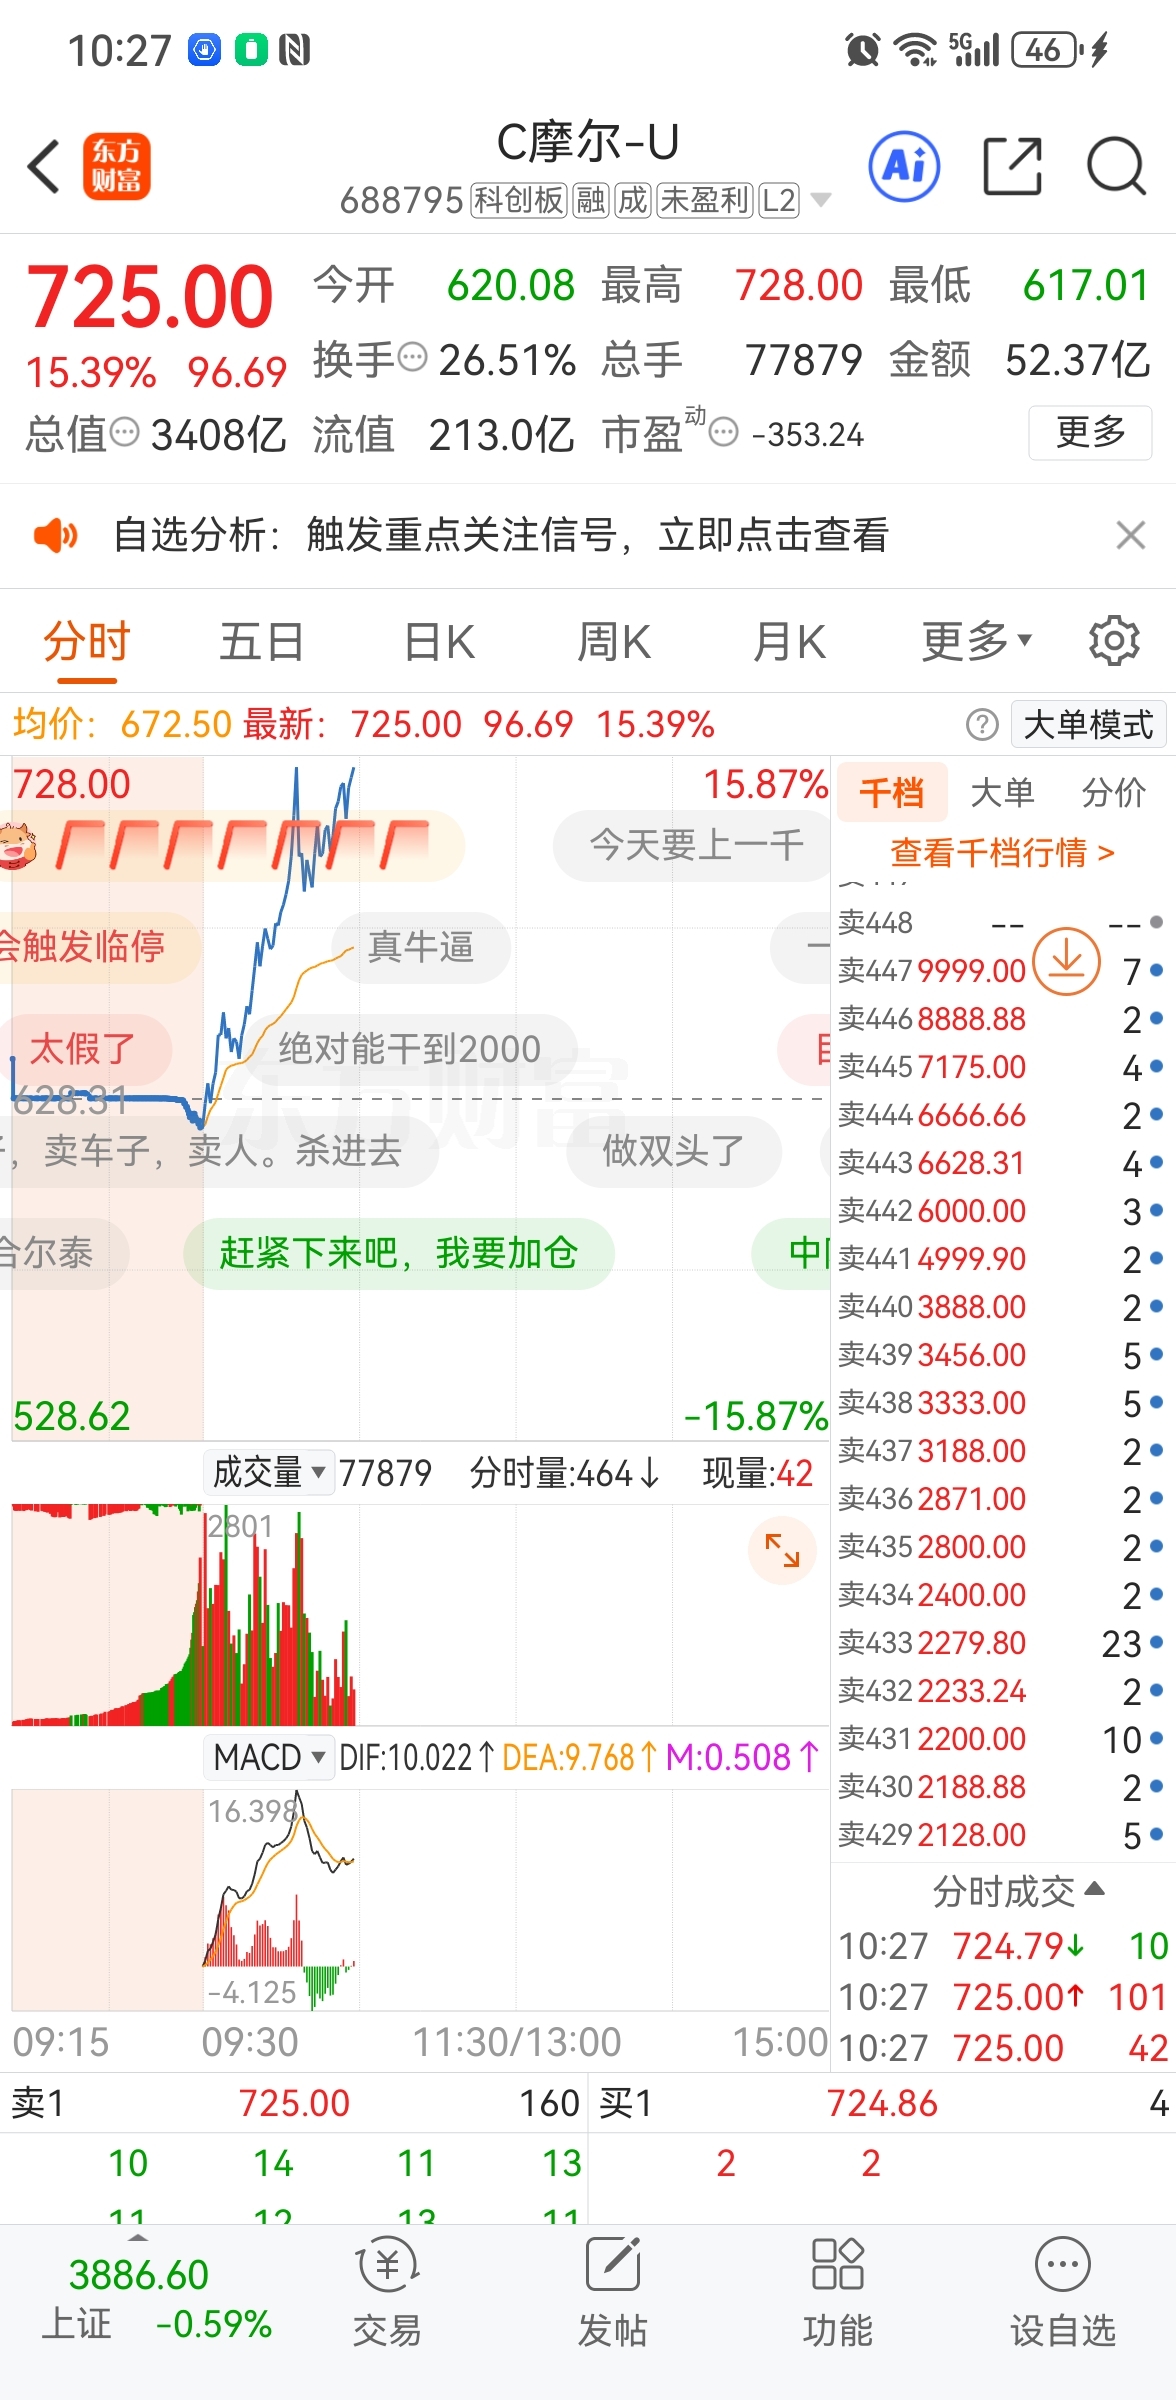Tap the volume bar chart
1176x2400 pixels.
(x=420, y=1615)
